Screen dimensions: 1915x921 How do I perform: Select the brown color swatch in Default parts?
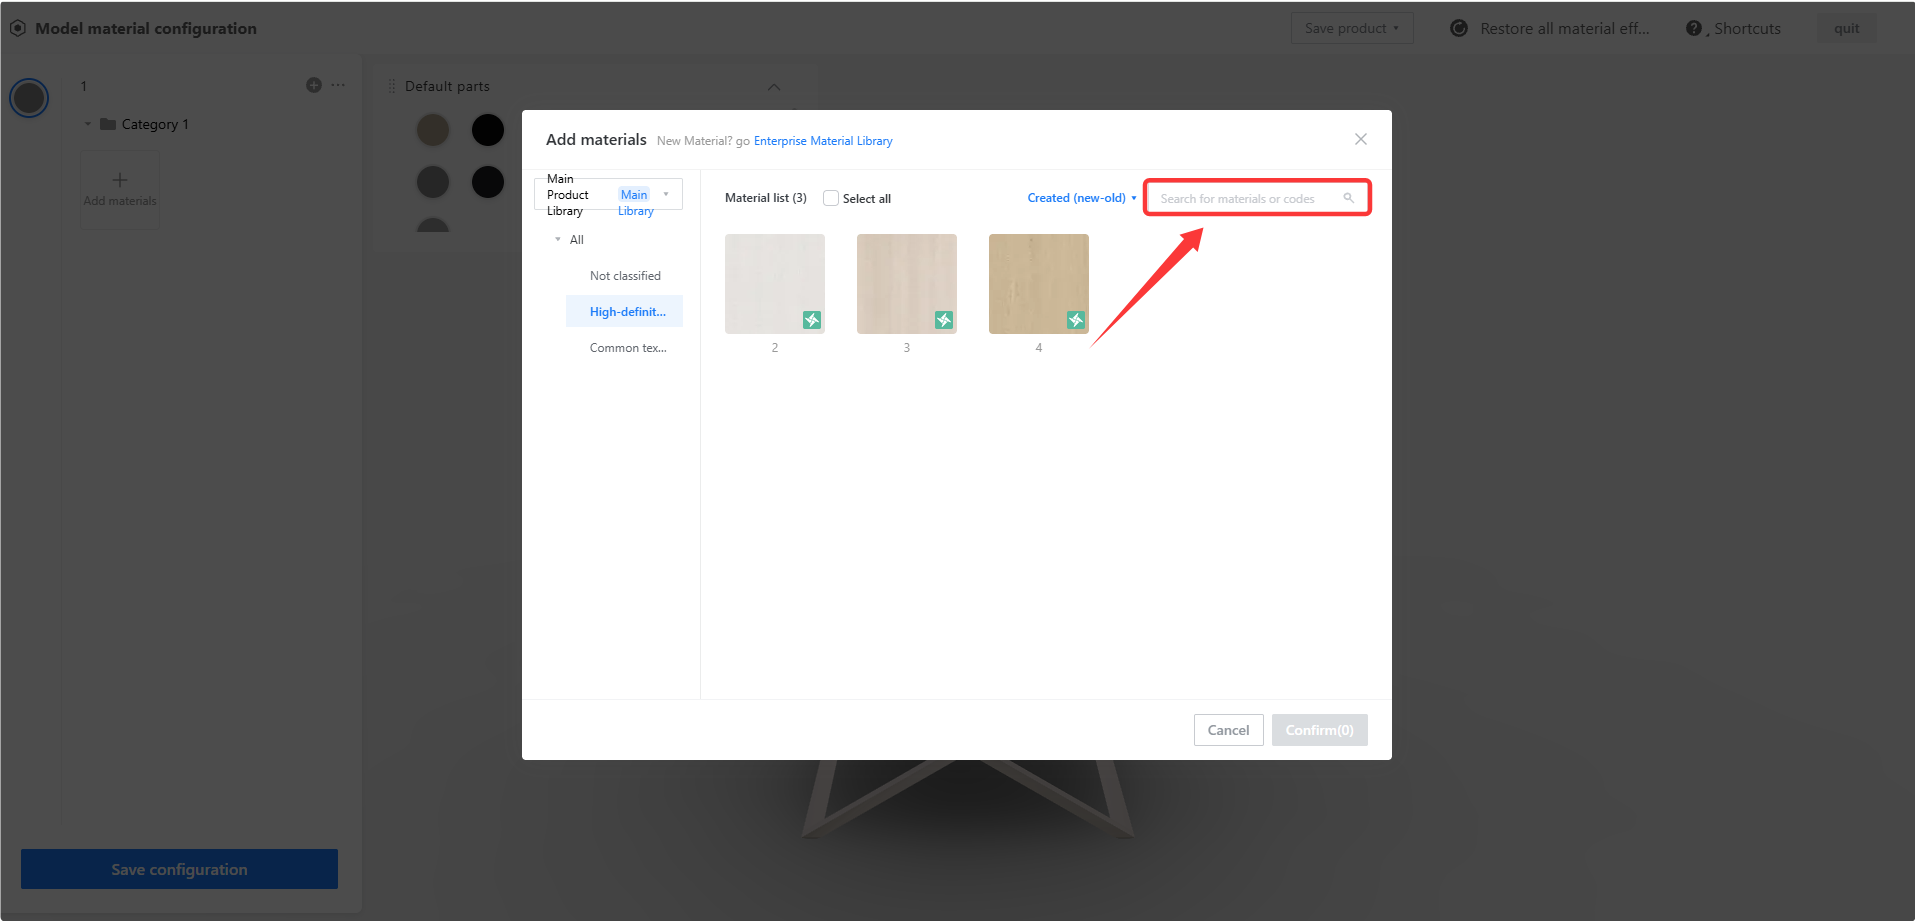[x=433, y=130]
